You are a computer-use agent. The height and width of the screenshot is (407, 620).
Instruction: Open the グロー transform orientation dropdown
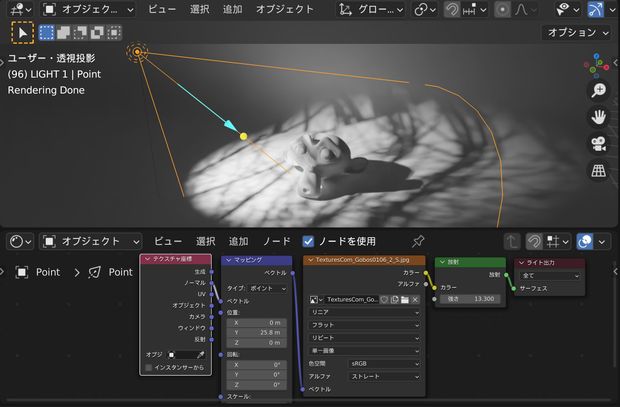370,9
